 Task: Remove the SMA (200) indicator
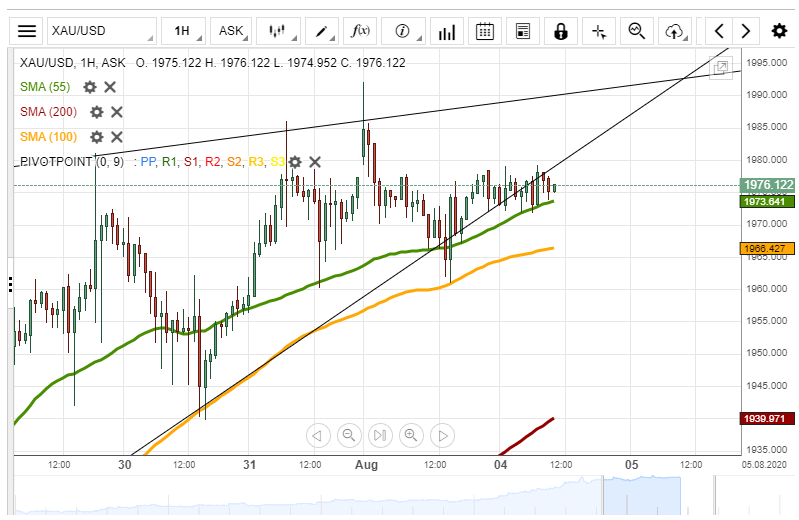[117, 112]
